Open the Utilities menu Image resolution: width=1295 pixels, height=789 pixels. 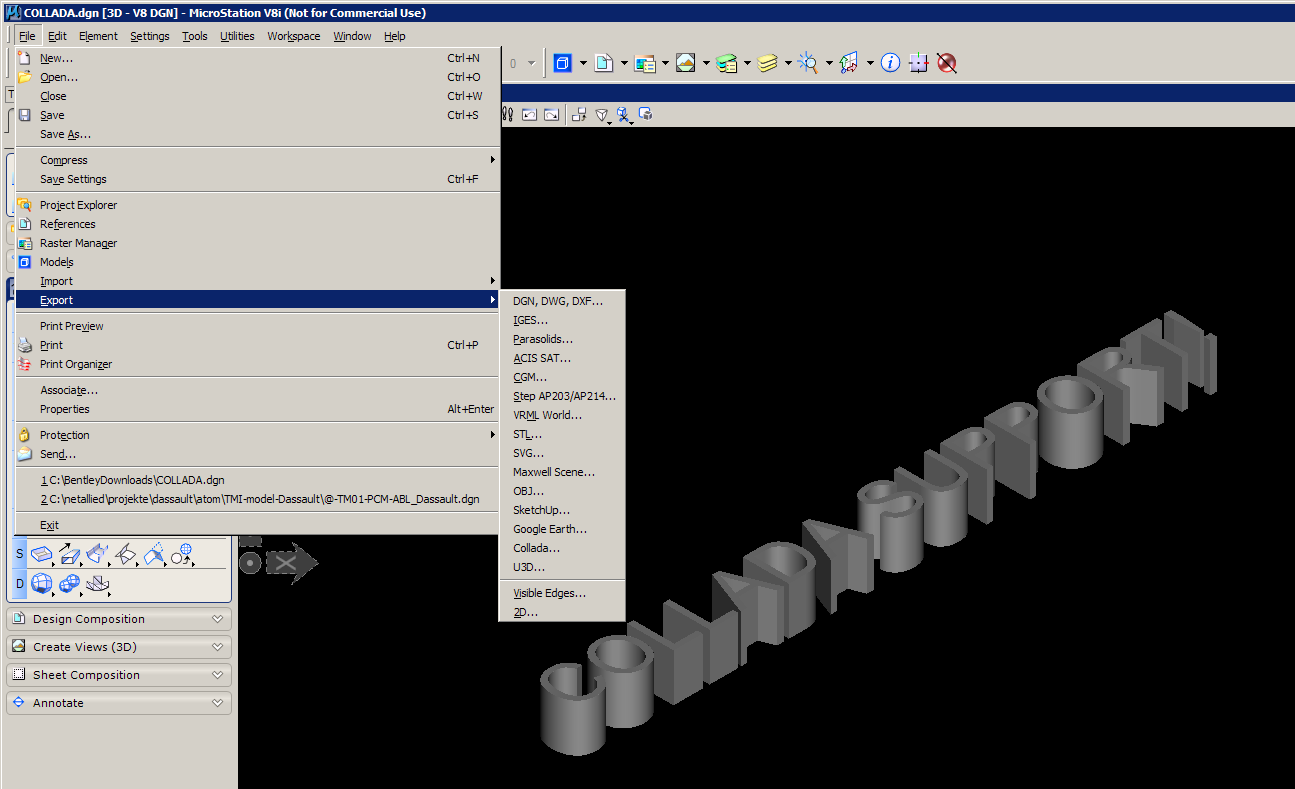pos(237,36)
